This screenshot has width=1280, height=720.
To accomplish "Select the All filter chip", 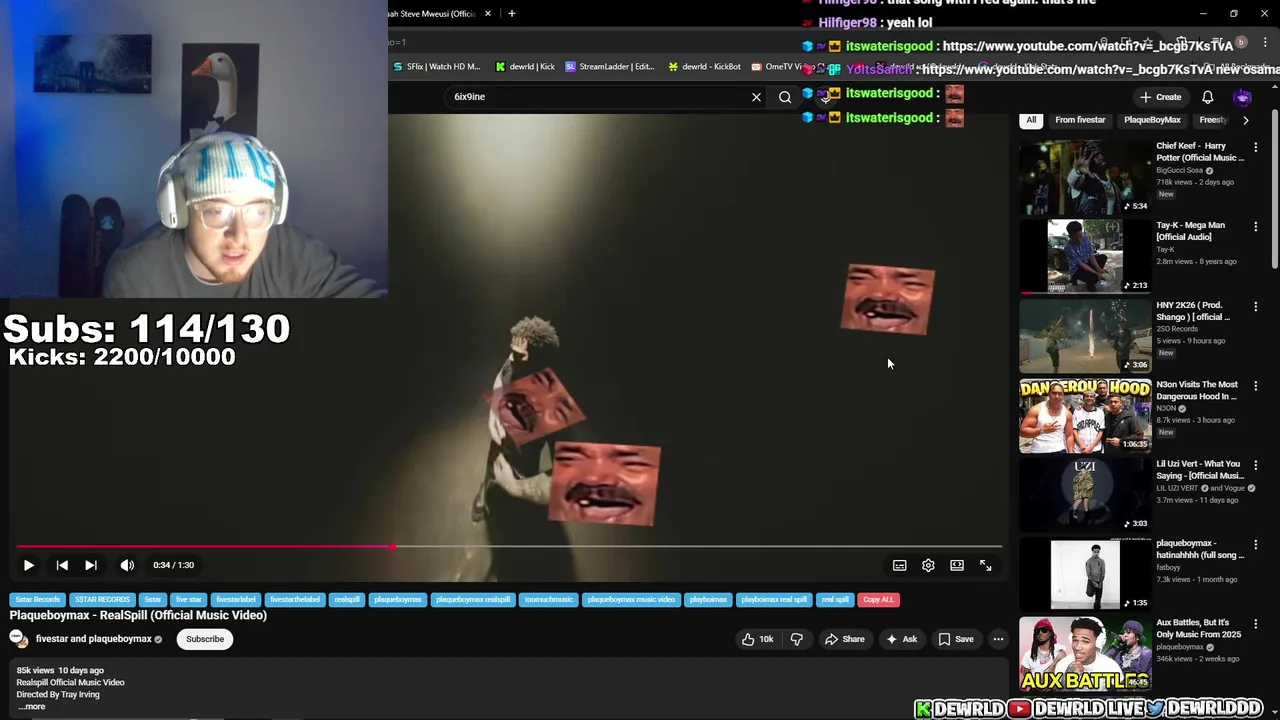I will (x=1031, y=120).
